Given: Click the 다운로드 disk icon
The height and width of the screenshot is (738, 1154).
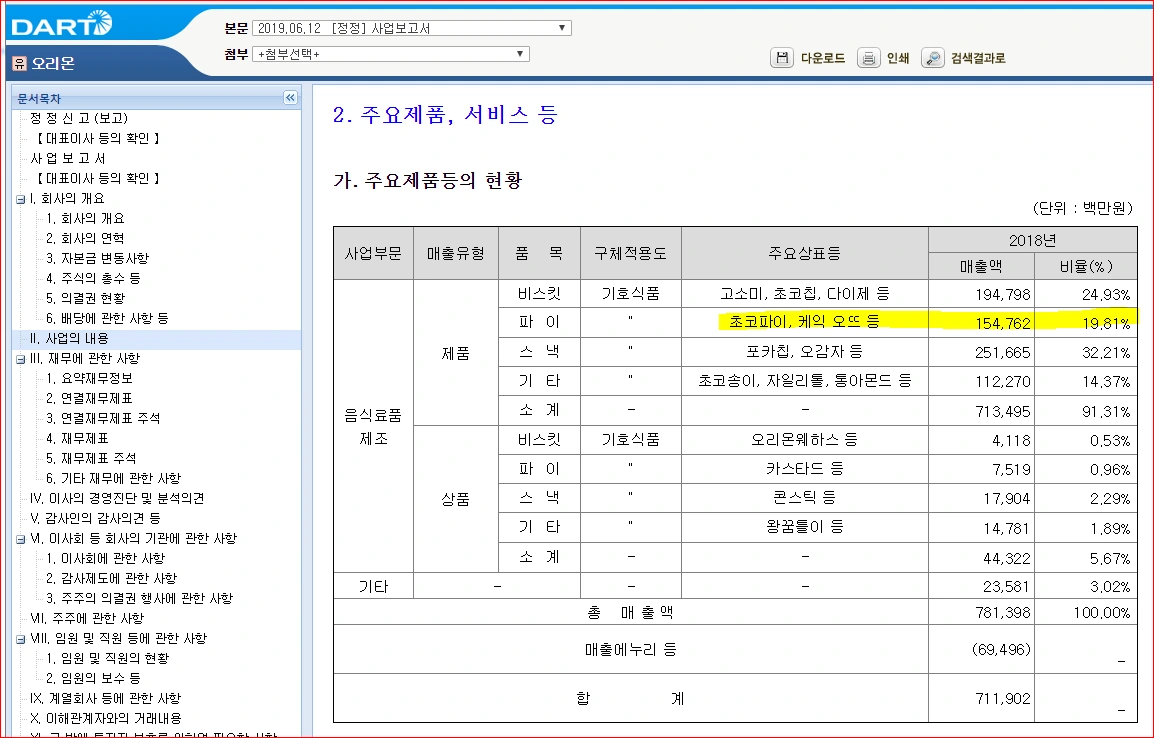Looking at the screenshot, I should (x=783, y=58).
